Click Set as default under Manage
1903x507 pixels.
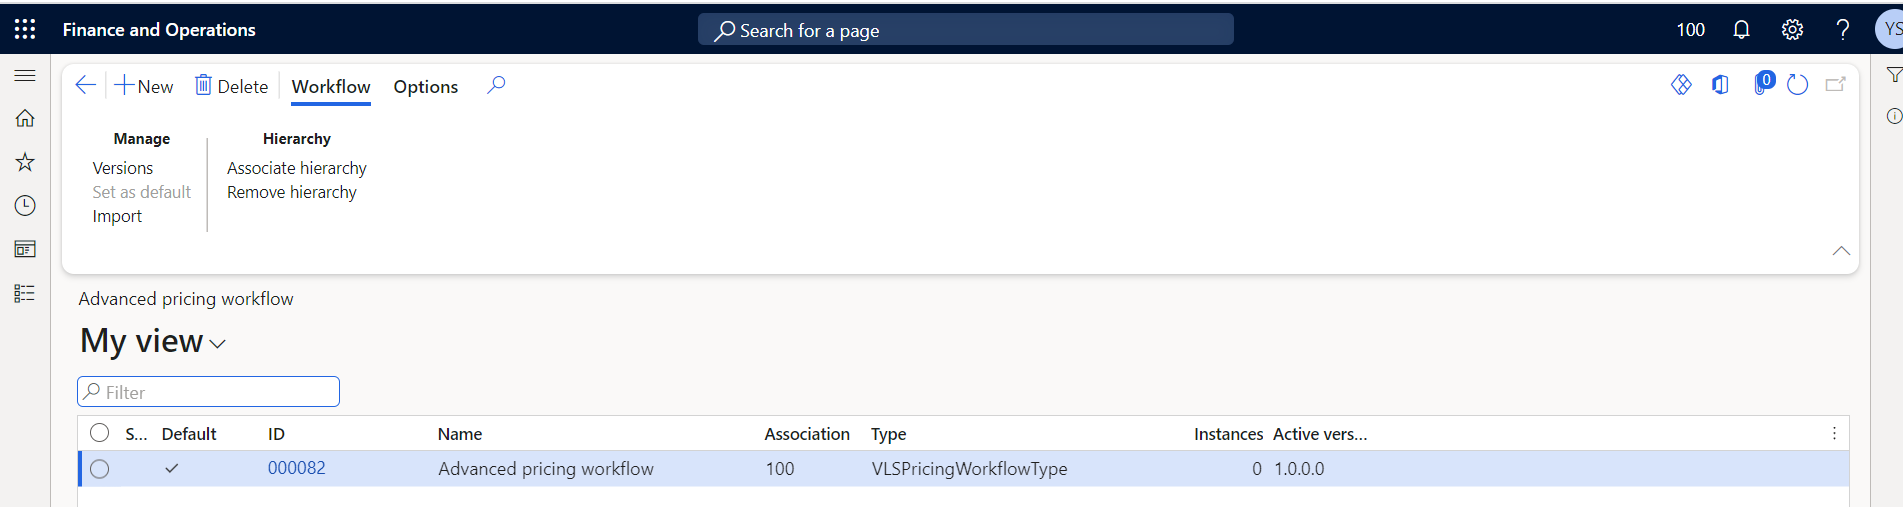point(141,192)
